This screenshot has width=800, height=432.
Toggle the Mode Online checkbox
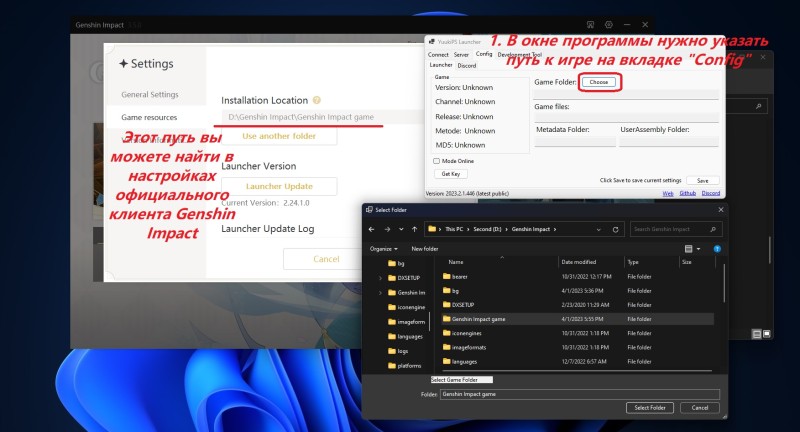(436, 160)
